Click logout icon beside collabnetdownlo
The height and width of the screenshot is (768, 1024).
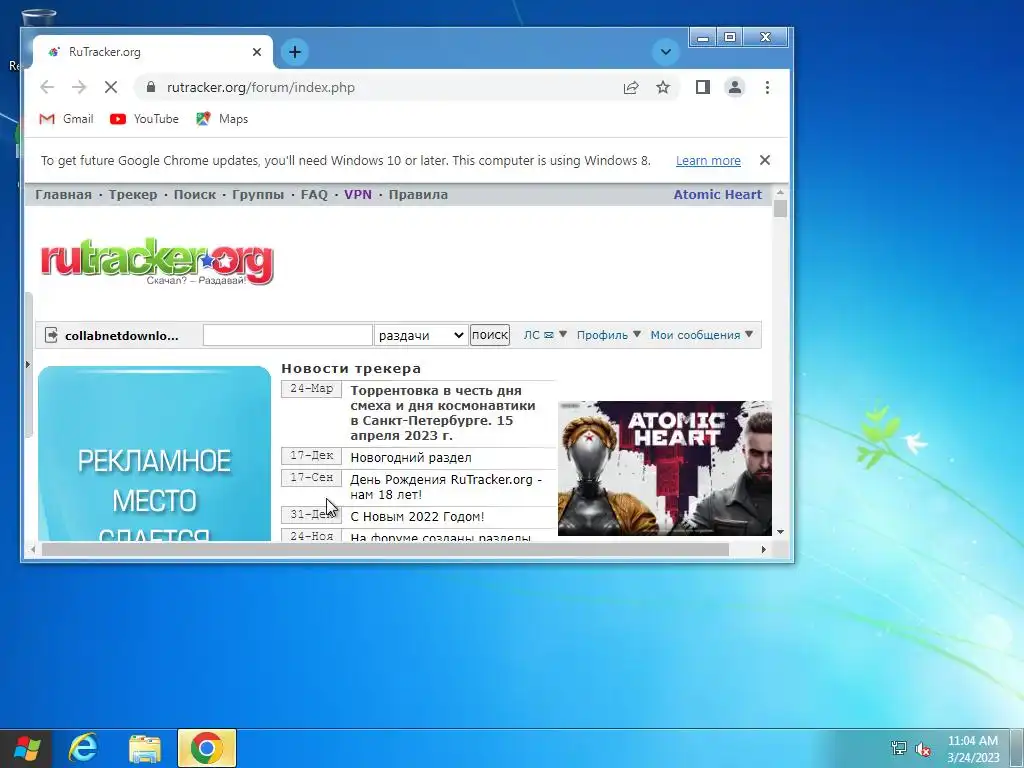[x=52, y=335]
